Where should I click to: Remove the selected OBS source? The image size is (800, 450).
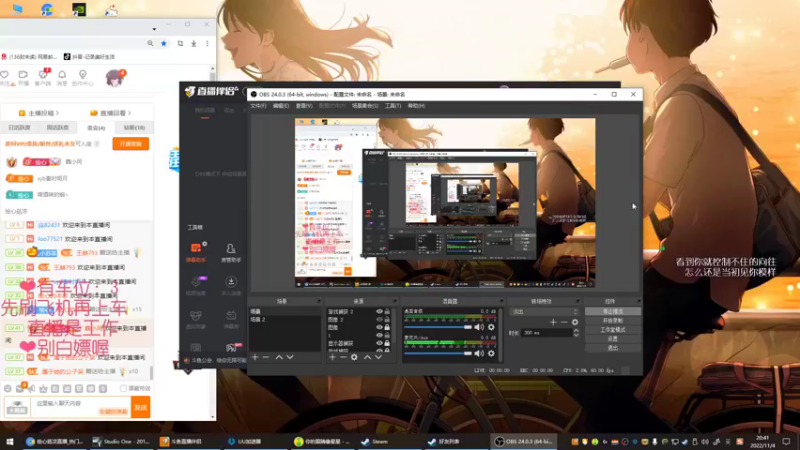(343, 357)
